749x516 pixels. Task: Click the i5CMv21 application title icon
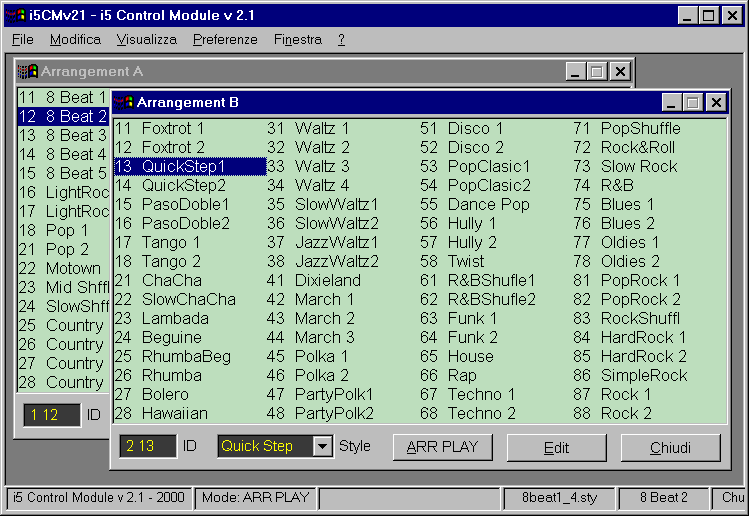(x=15, y=15)
